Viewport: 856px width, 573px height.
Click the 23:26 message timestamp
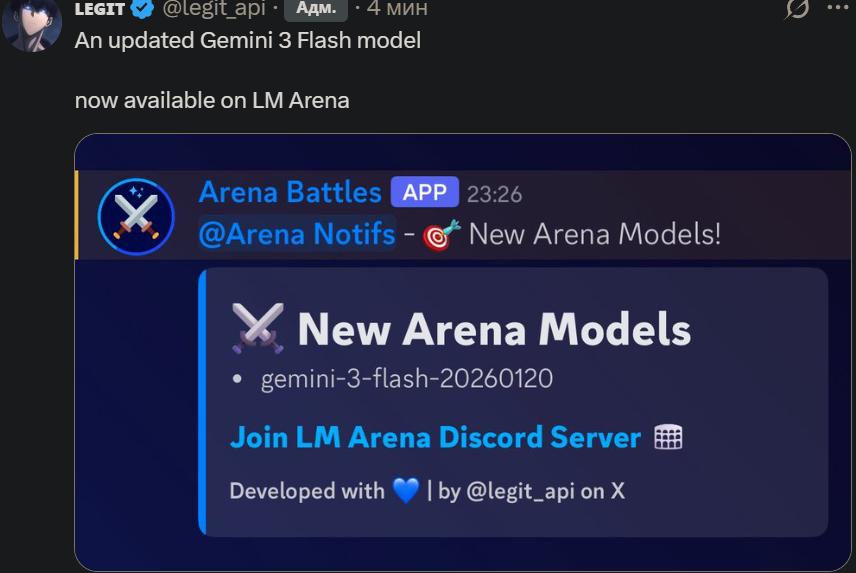(495, 194)
